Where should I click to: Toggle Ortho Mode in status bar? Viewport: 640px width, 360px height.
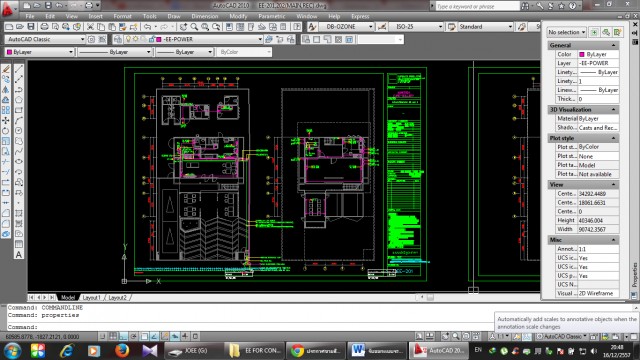coord(123,336)
